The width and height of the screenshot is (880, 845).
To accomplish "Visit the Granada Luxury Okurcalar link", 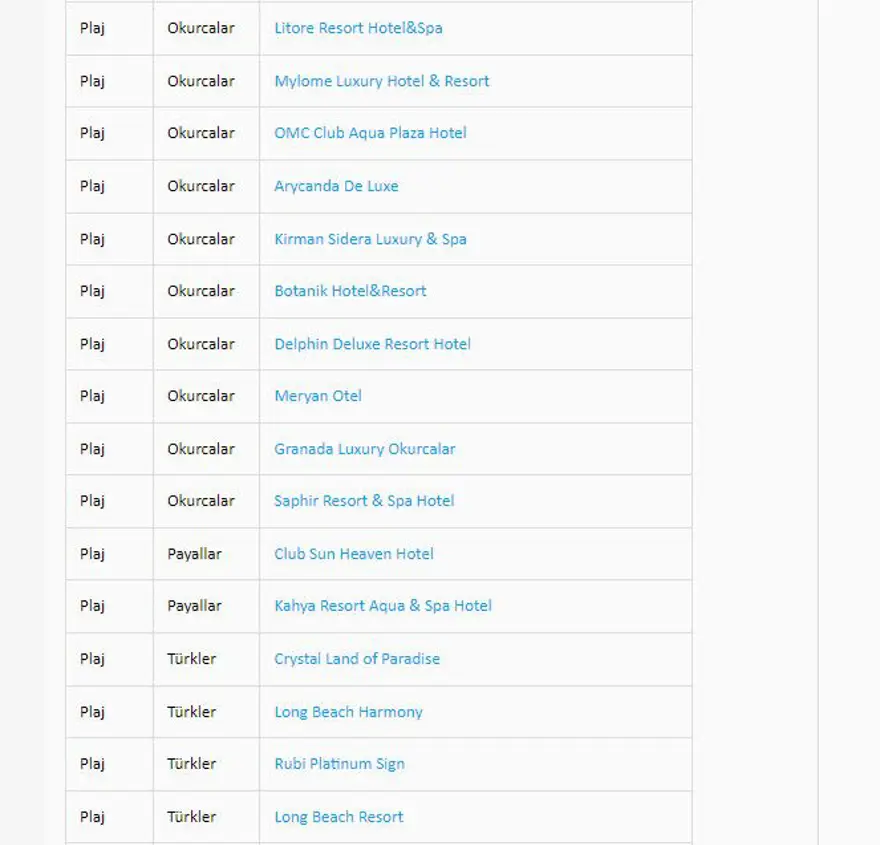I will [364, 449].
